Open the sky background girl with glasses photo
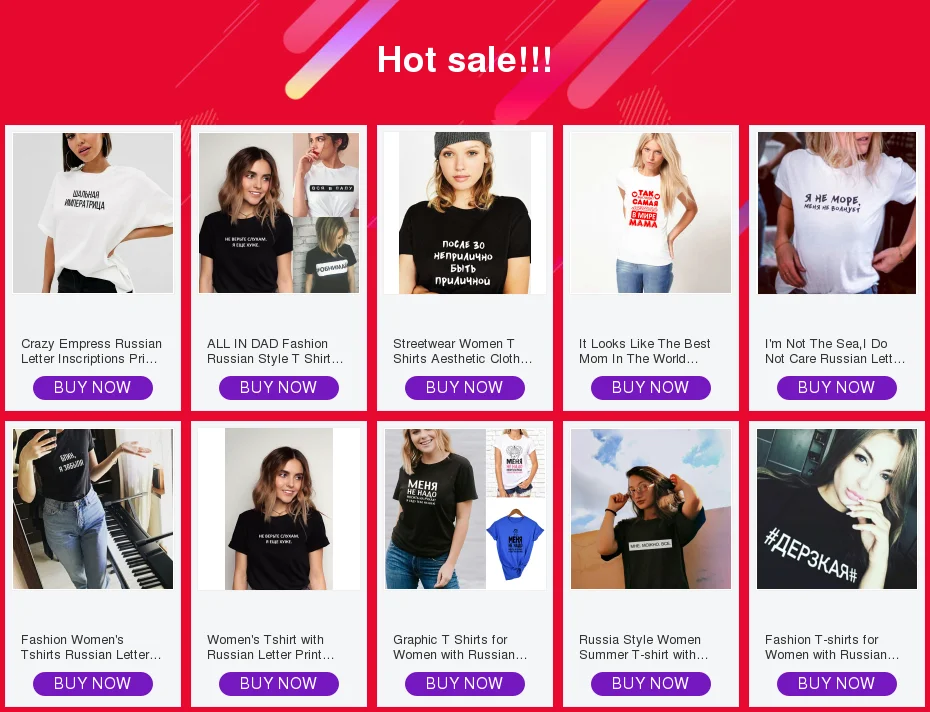The width and height of the screenshot is (930, 712). pyautogui.click(x=651, y=509)
